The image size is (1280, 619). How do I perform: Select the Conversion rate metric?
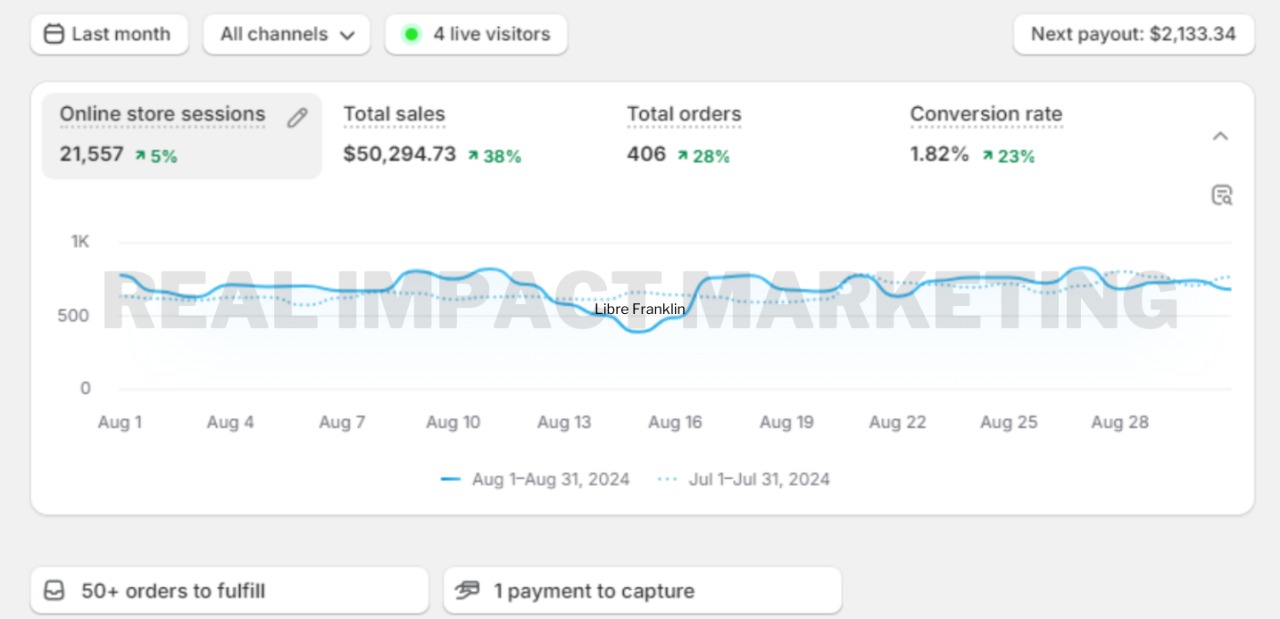coord(985,115)
